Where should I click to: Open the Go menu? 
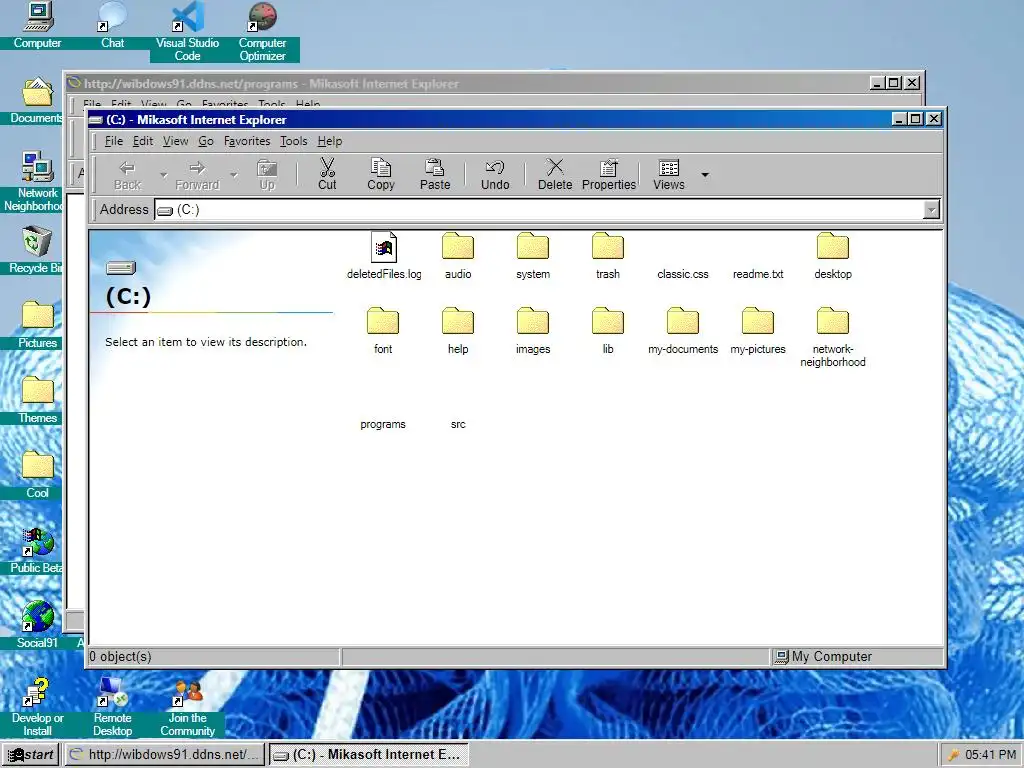coord(206,141)
